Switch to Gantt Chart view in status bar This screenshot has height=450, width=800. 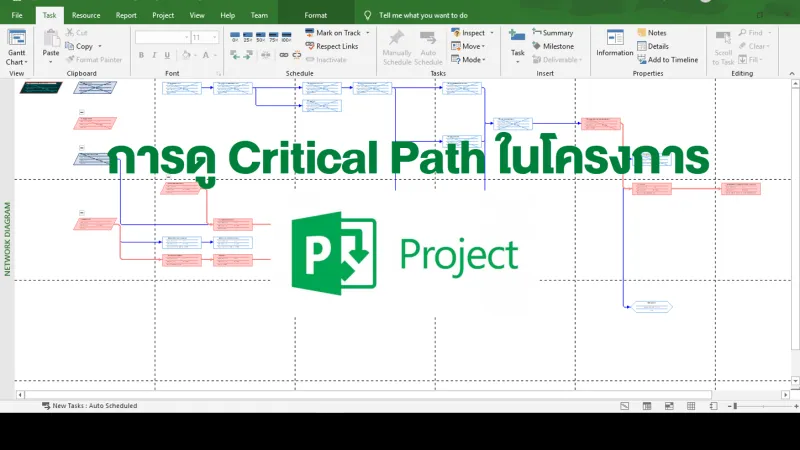coord(624,406)
